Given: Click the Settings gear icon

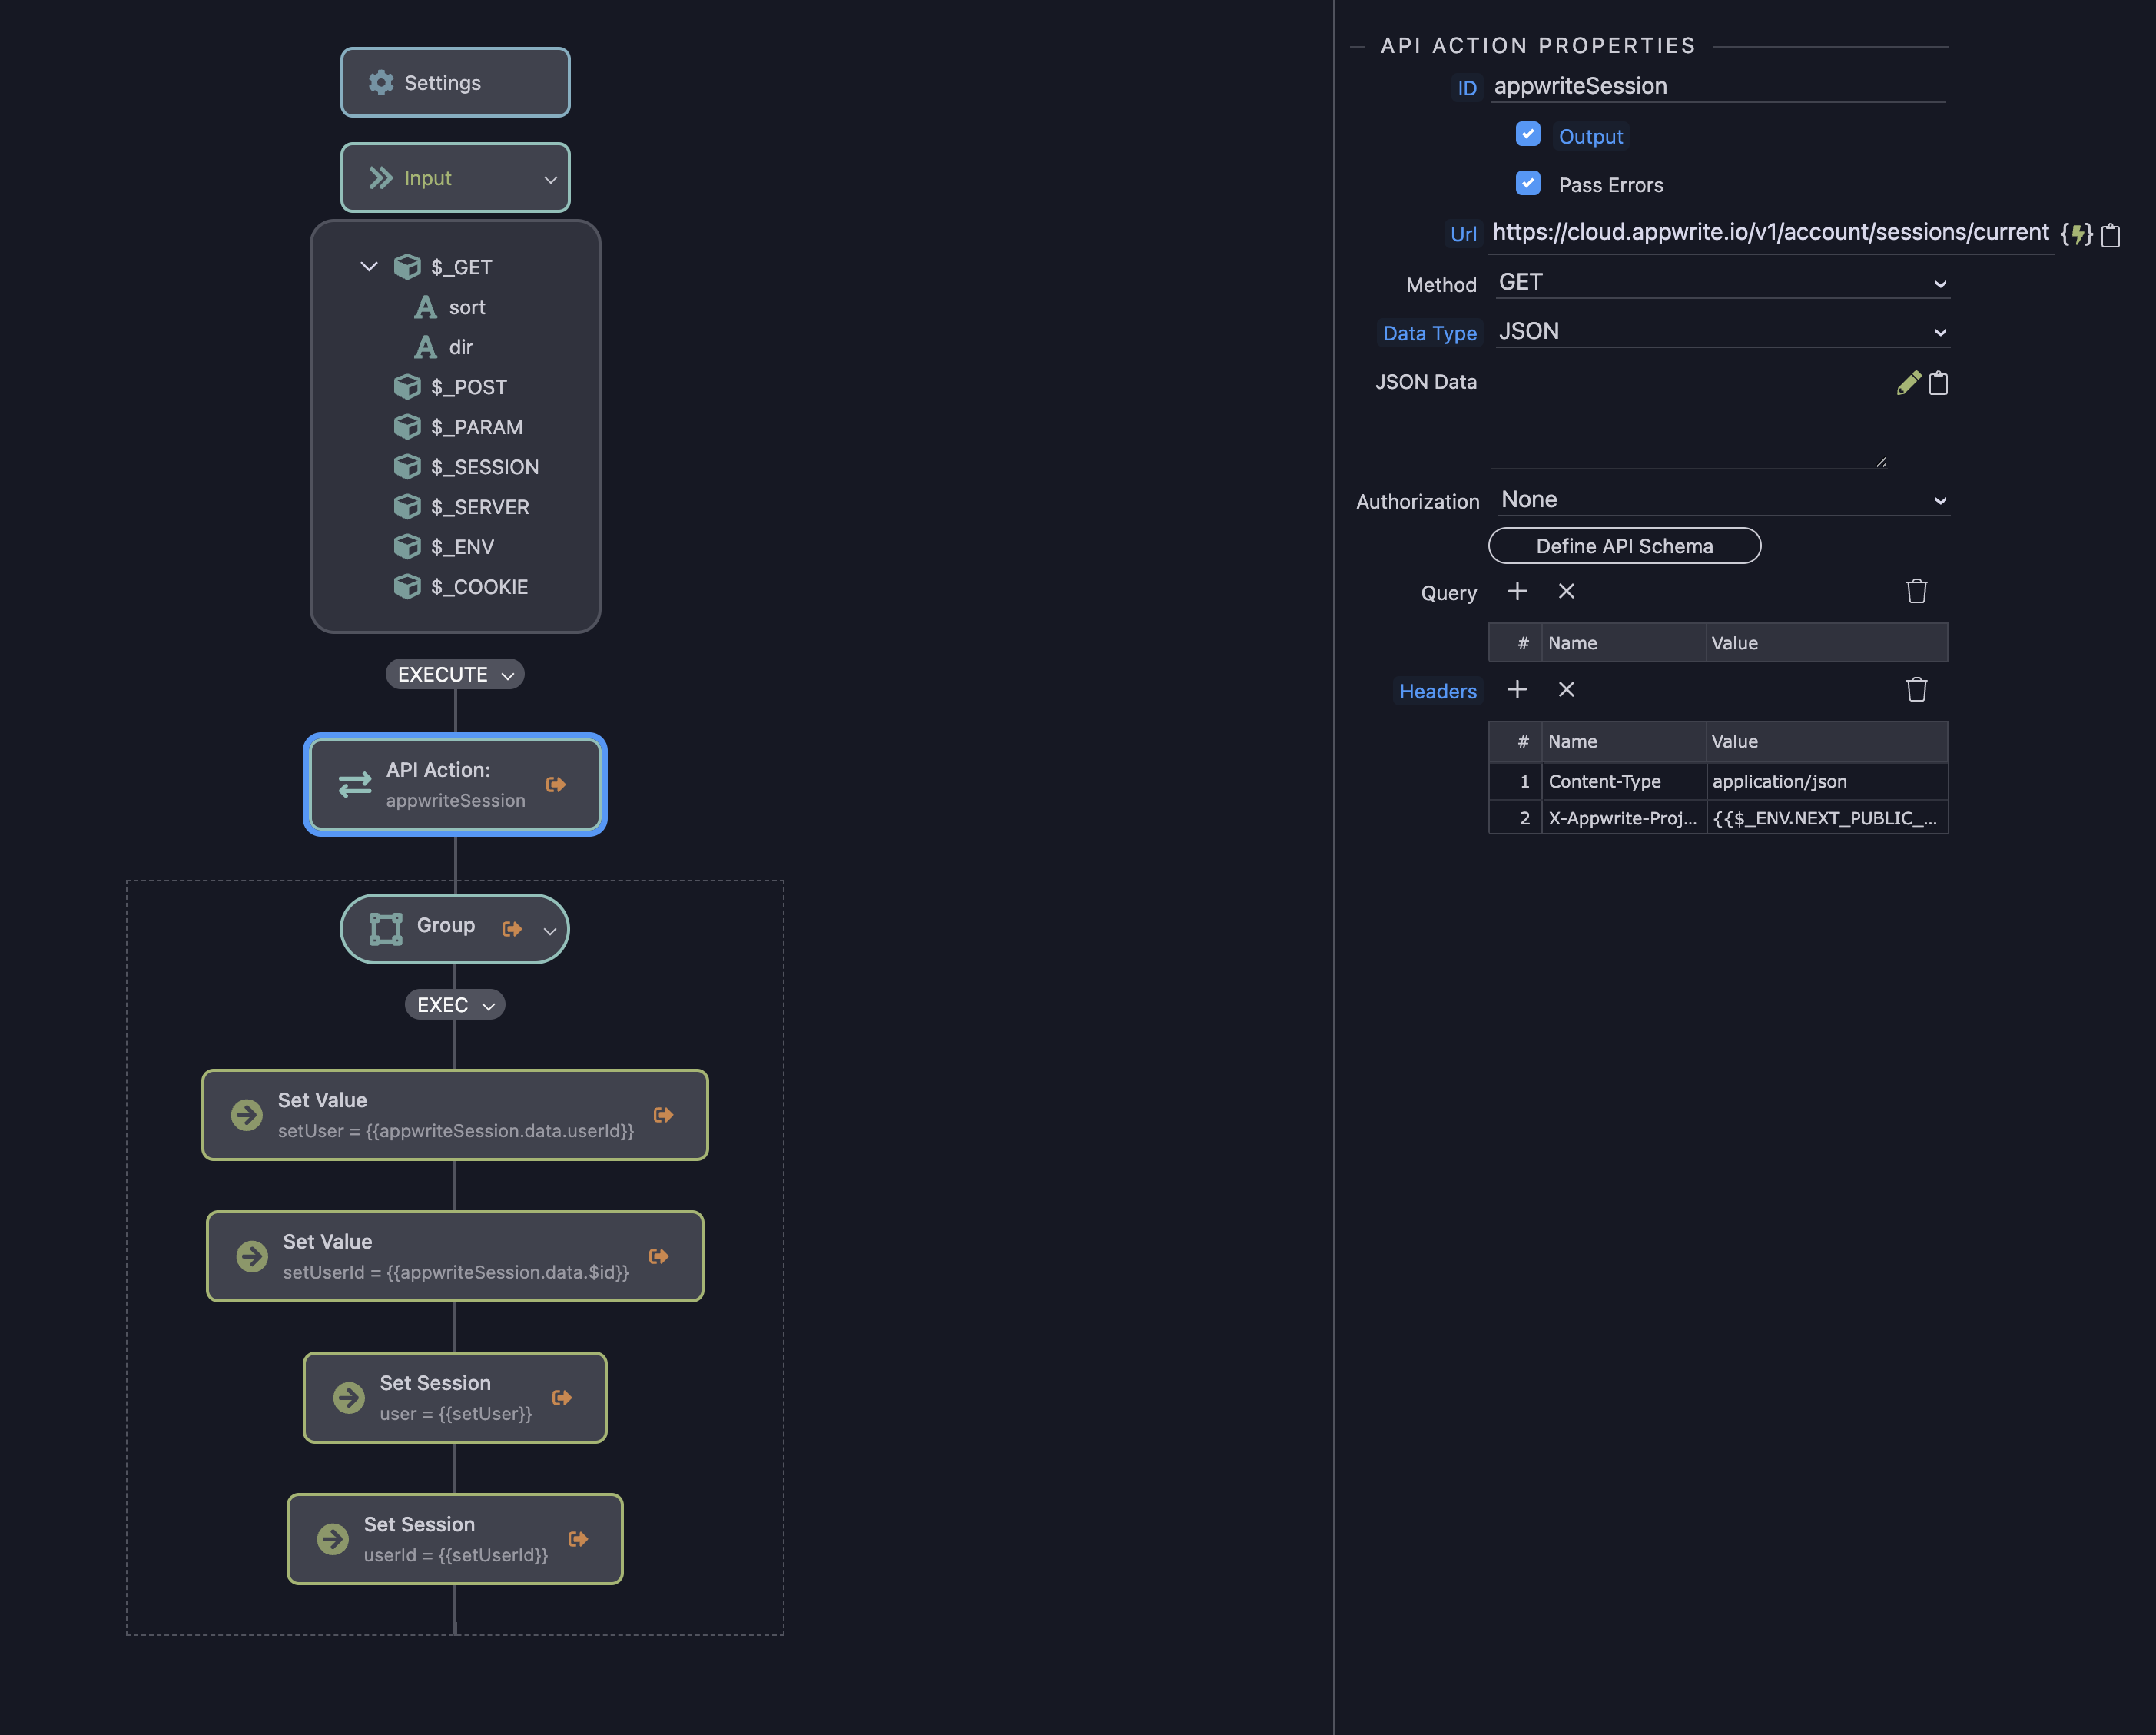Looking at the screenshot, I should [x=380, y=83].
